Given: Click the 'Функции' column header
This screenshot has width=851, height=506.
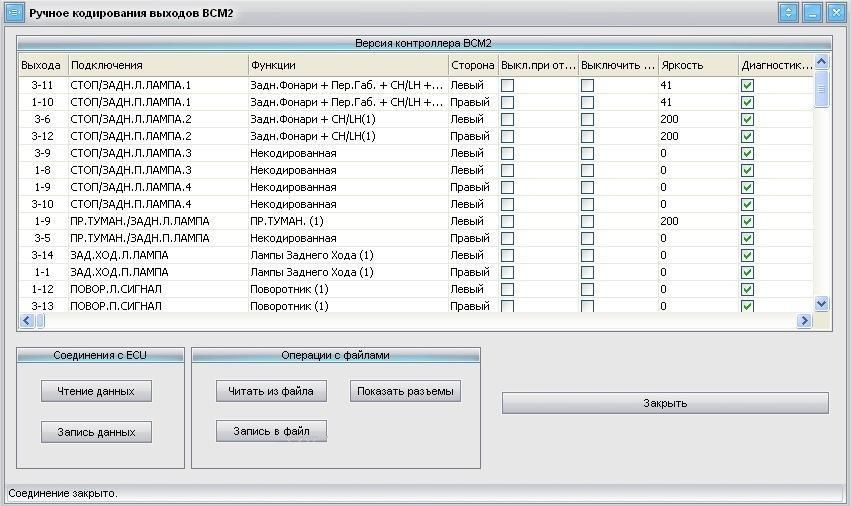Looking at the screenshot, I should pos(348,65).
